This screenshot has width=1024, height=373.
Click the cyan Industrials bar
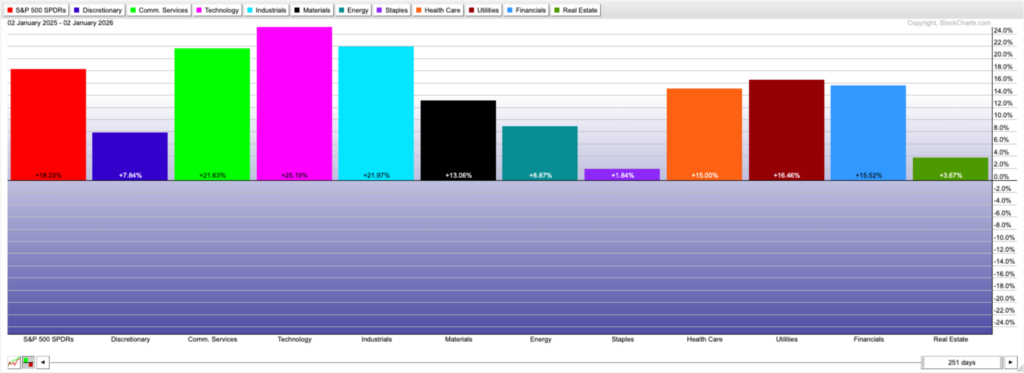[x=376, y=113]
